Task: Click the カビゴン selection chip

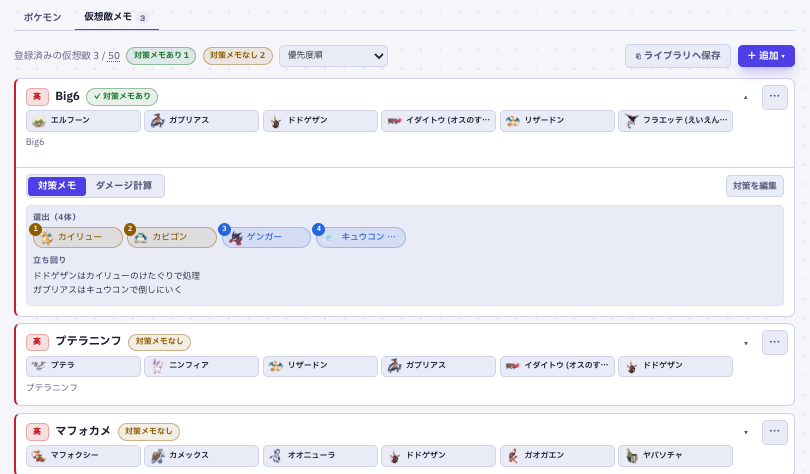Action: click(172, 237)
